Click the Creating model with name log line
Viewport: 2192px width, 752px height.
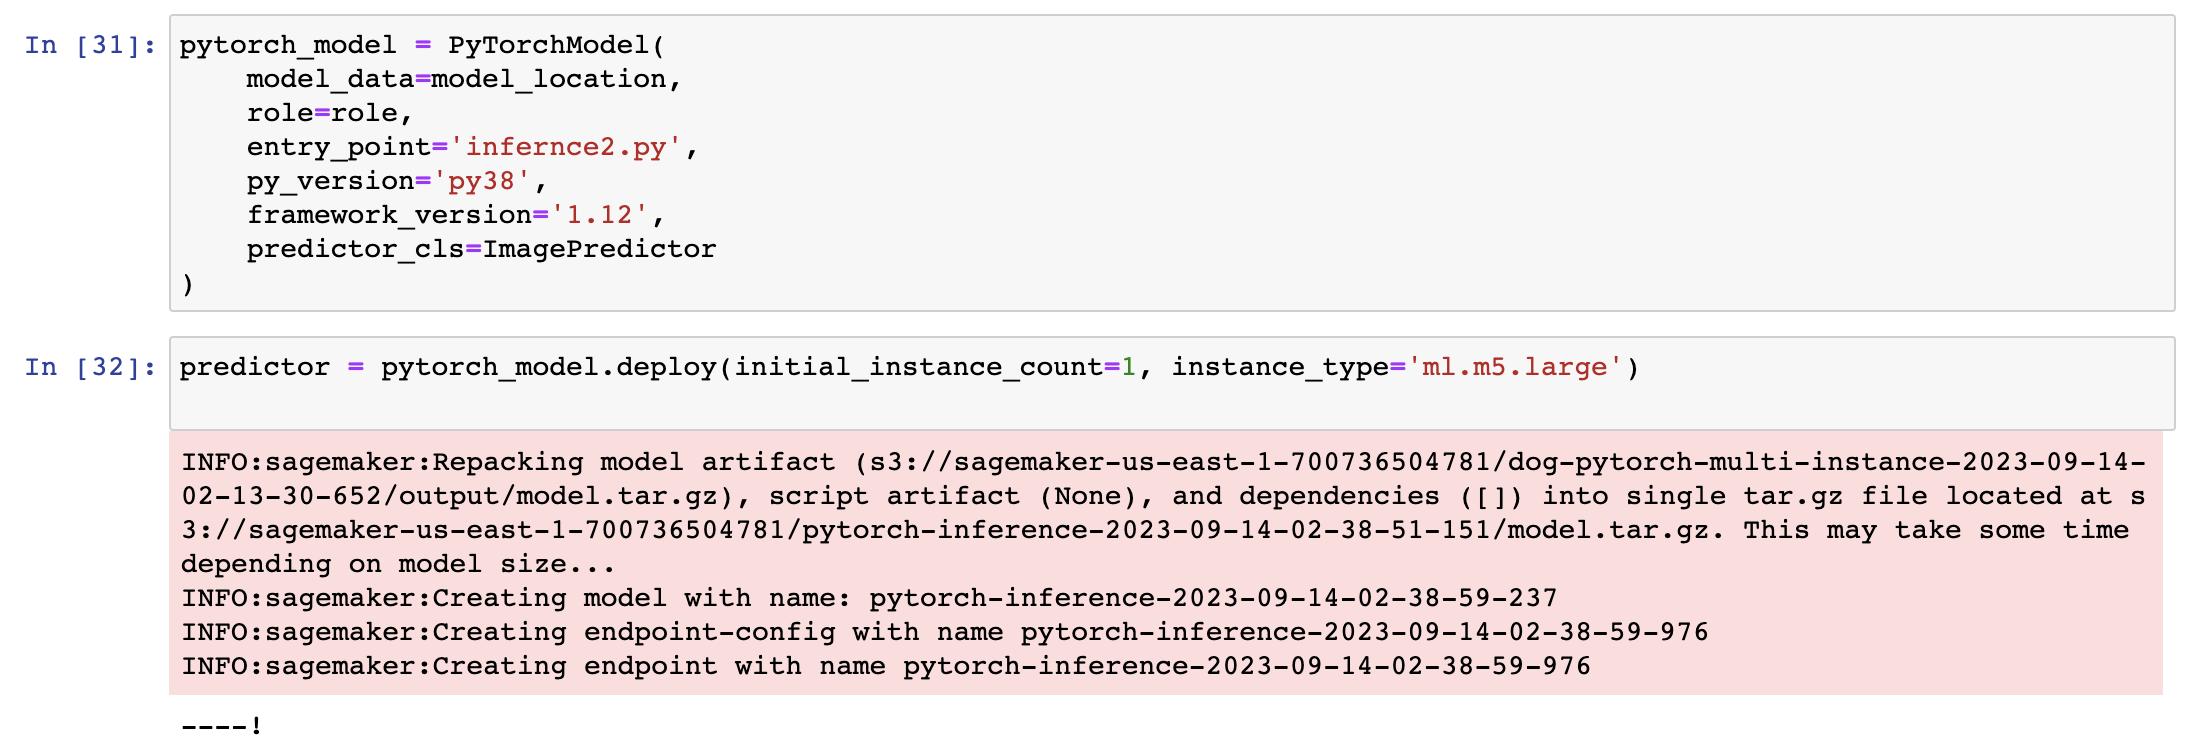pos(870,598)
